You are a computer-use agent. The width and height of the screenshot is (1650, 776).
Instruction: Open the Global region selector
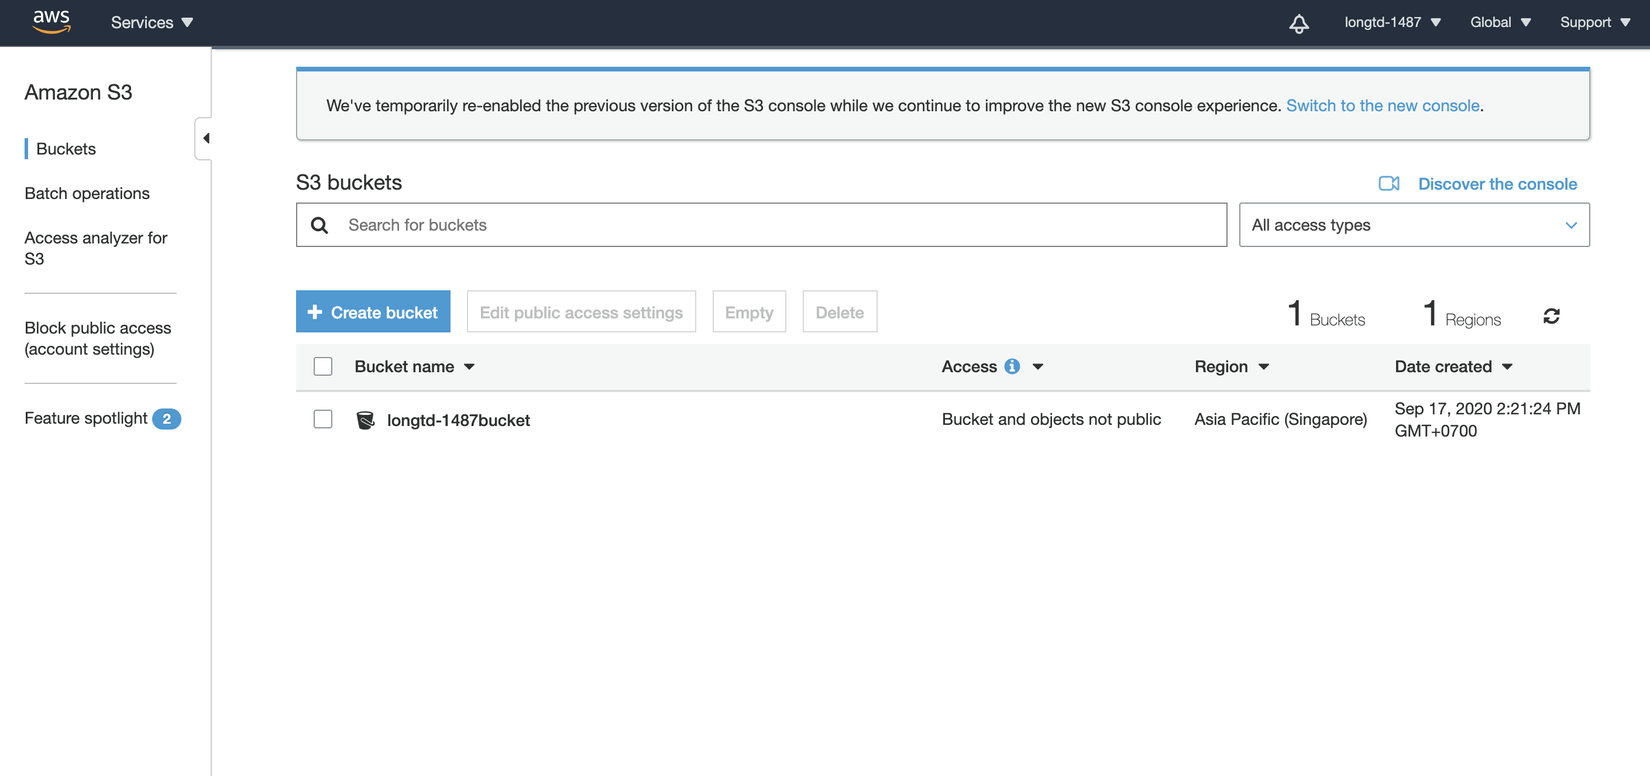1500,22
